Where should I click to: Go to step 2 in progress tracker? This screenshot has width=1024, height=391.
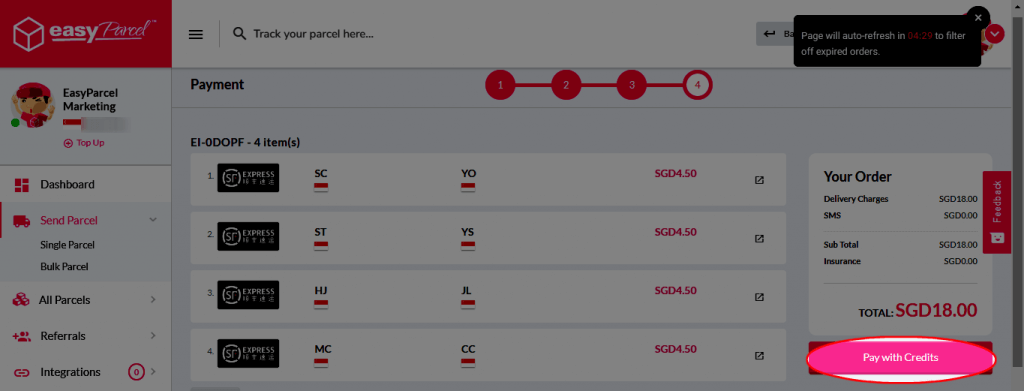[x=566, y=85]
